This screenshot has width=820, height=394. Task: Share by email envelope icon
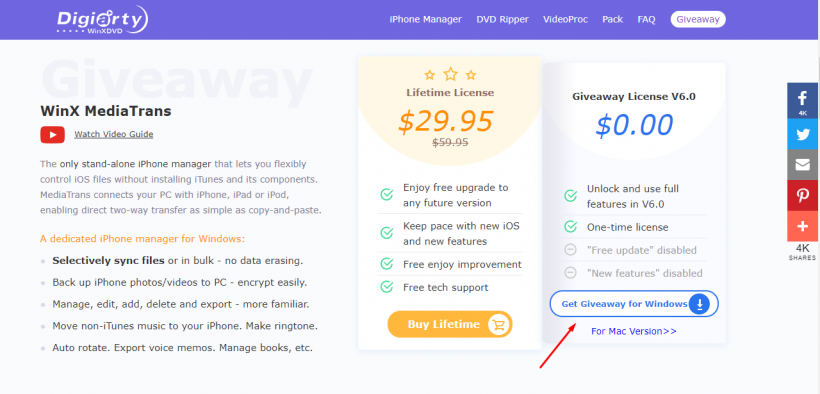point(802,165)
